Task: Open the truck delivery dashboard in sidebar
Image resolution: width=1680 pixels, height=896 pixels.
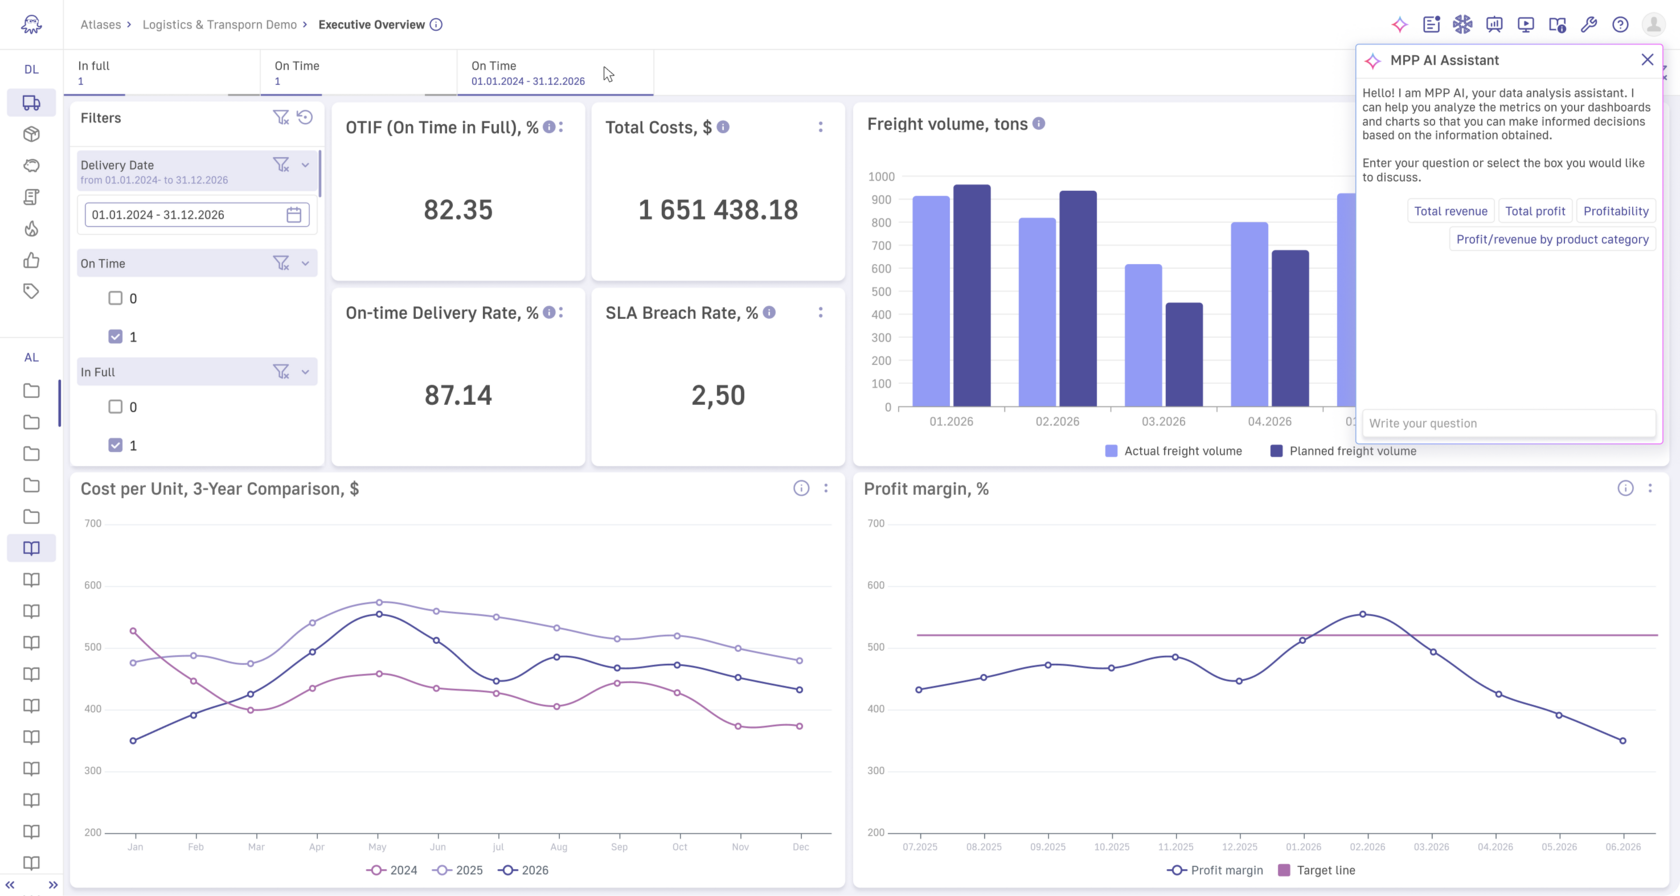Action: pyautogui.click(x=31, y=102)
